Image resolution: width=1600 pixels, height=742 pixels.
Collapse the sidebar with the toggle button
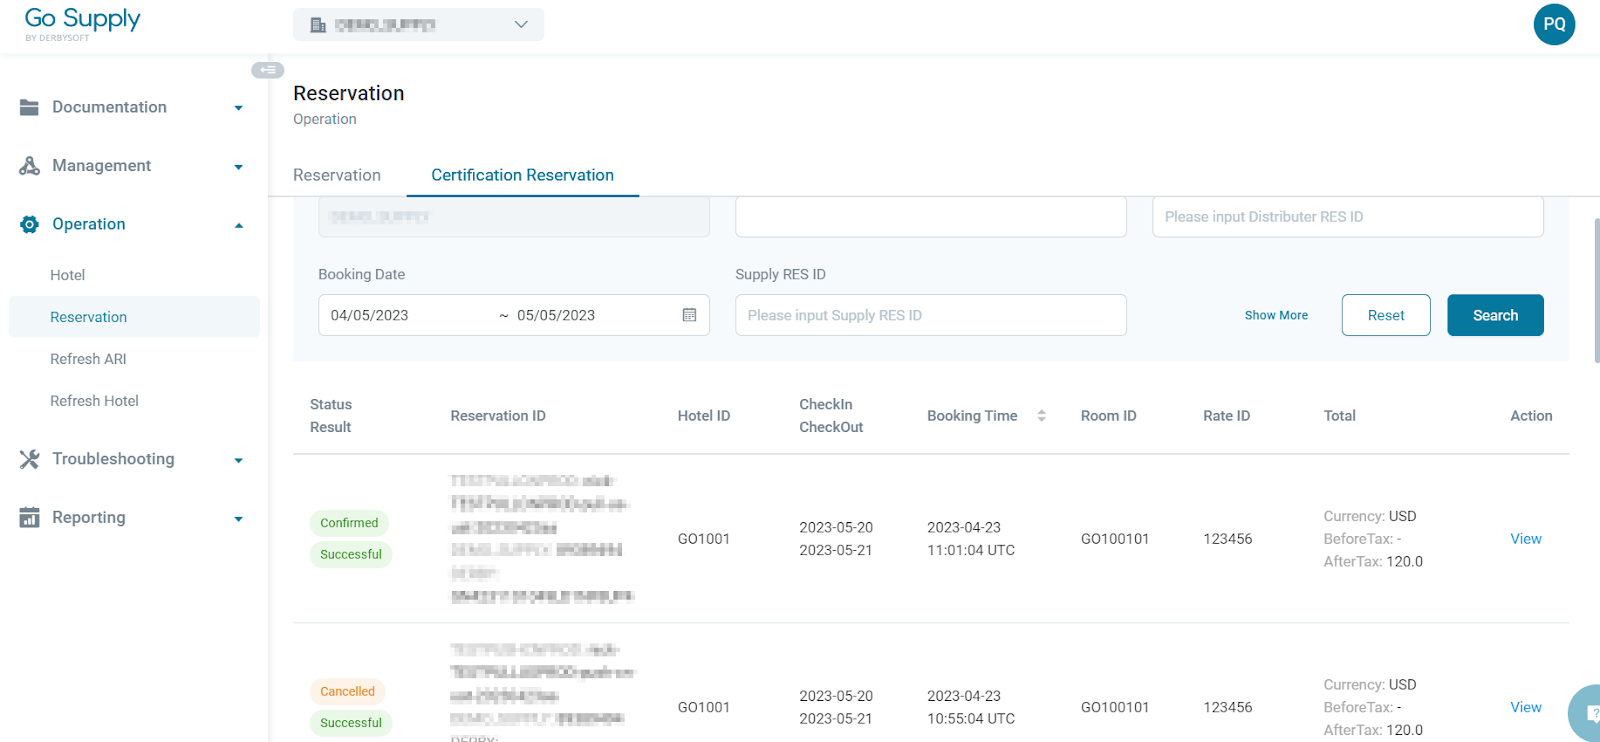click(267, 70)
